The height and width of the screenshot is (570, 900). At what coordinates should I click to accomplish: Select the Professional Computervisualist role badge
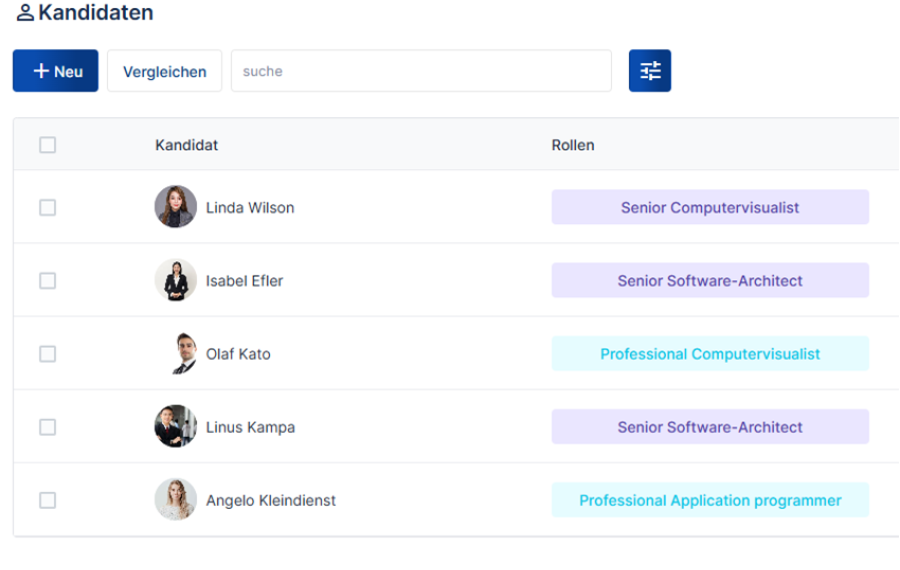click(x=710, y=354)
